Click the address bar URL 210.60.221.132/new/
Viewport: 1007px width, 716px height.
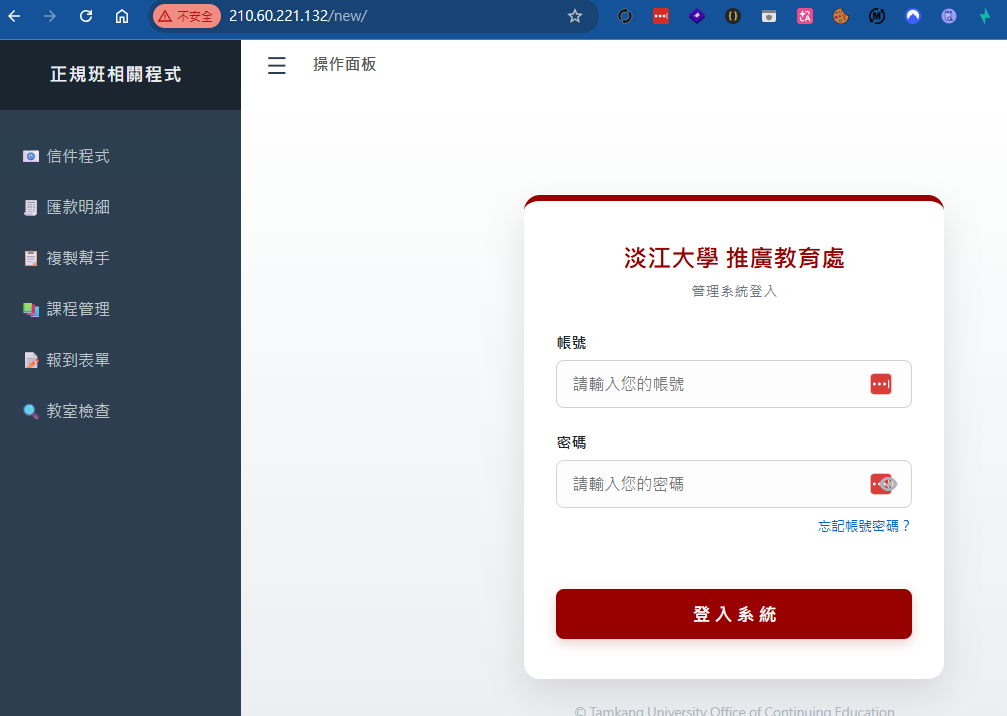point(297,16)
